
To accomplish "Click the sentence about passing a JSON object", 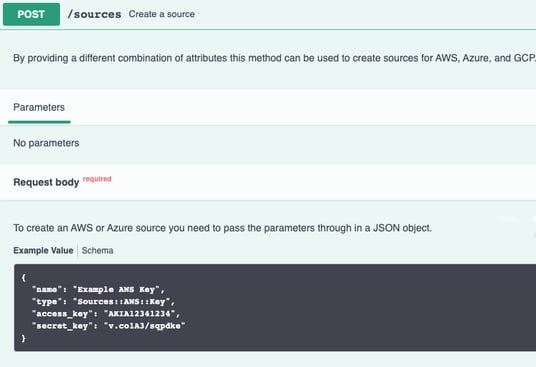I will pos(223,228).
